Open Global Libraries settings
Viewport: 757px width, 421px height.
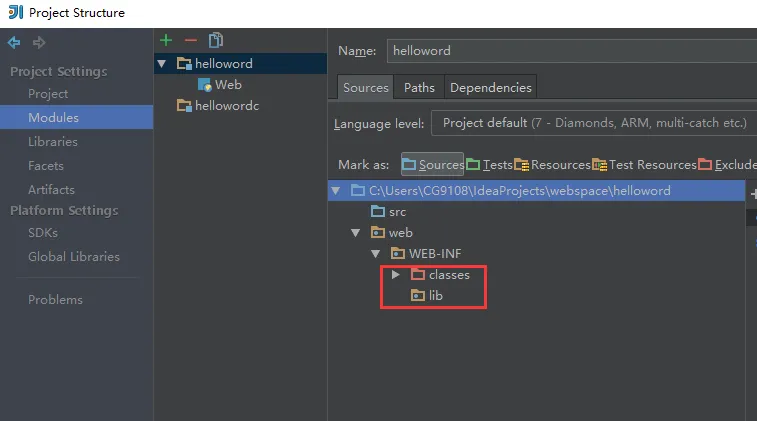74,256
